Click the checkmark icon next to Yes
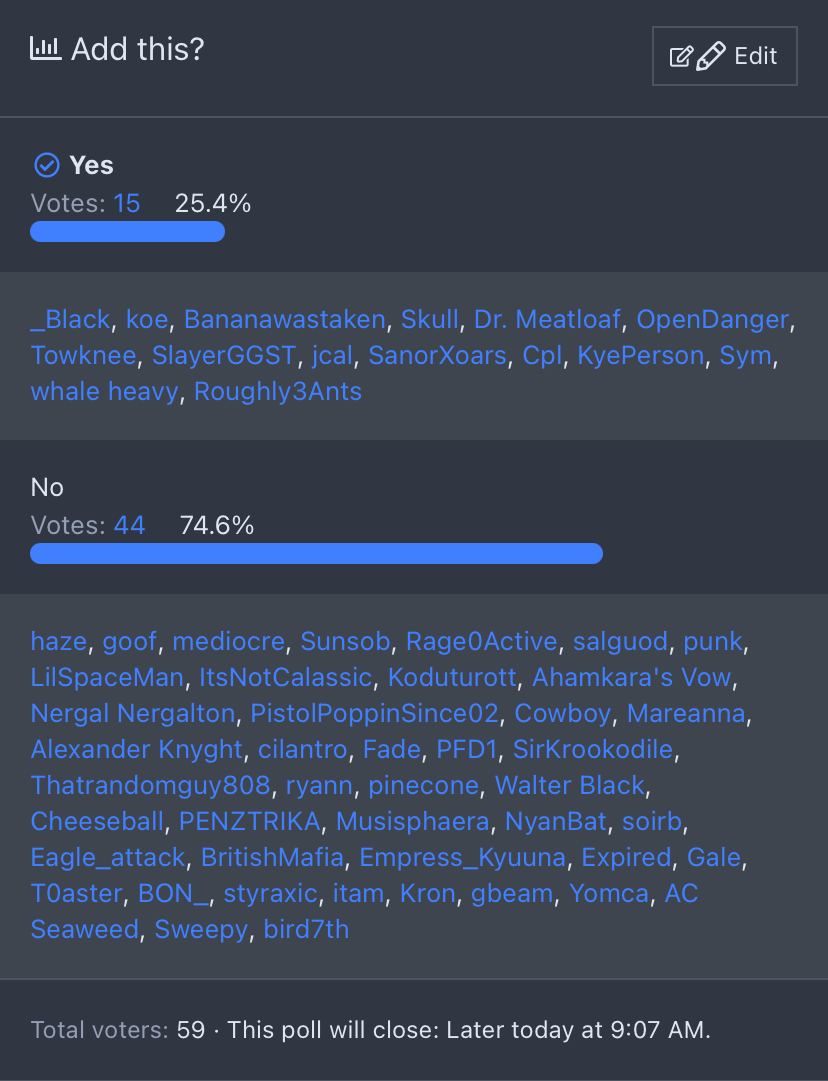Viewport: 828px width, 1081px height. (x=45, y=165)
